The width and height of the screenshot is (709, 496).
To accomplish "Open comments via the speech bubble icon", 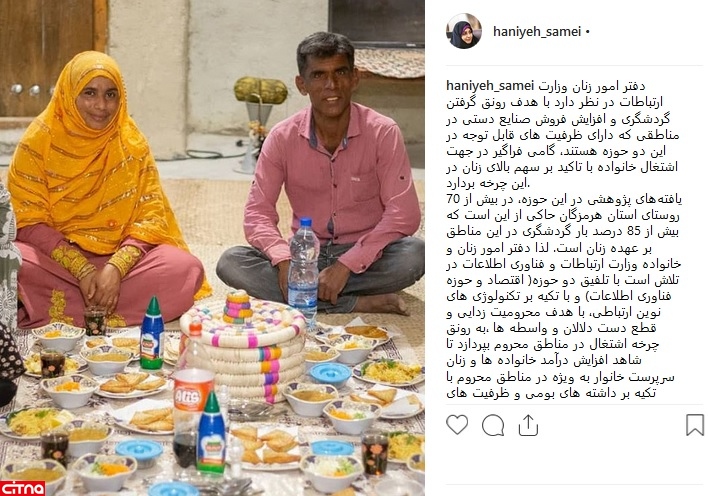I will coord(493,425).
